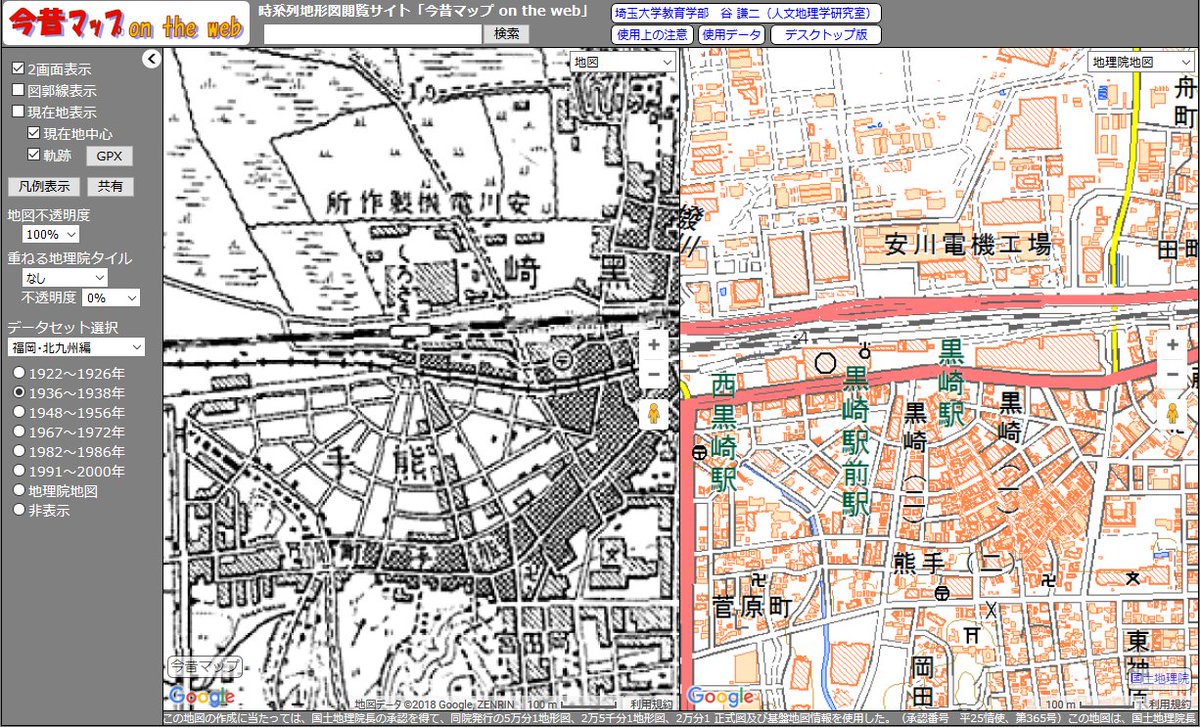The image size is (1200, 727).
Task: Open the 地図不透明度 100% dropdown
Action: tap(50, 234)
